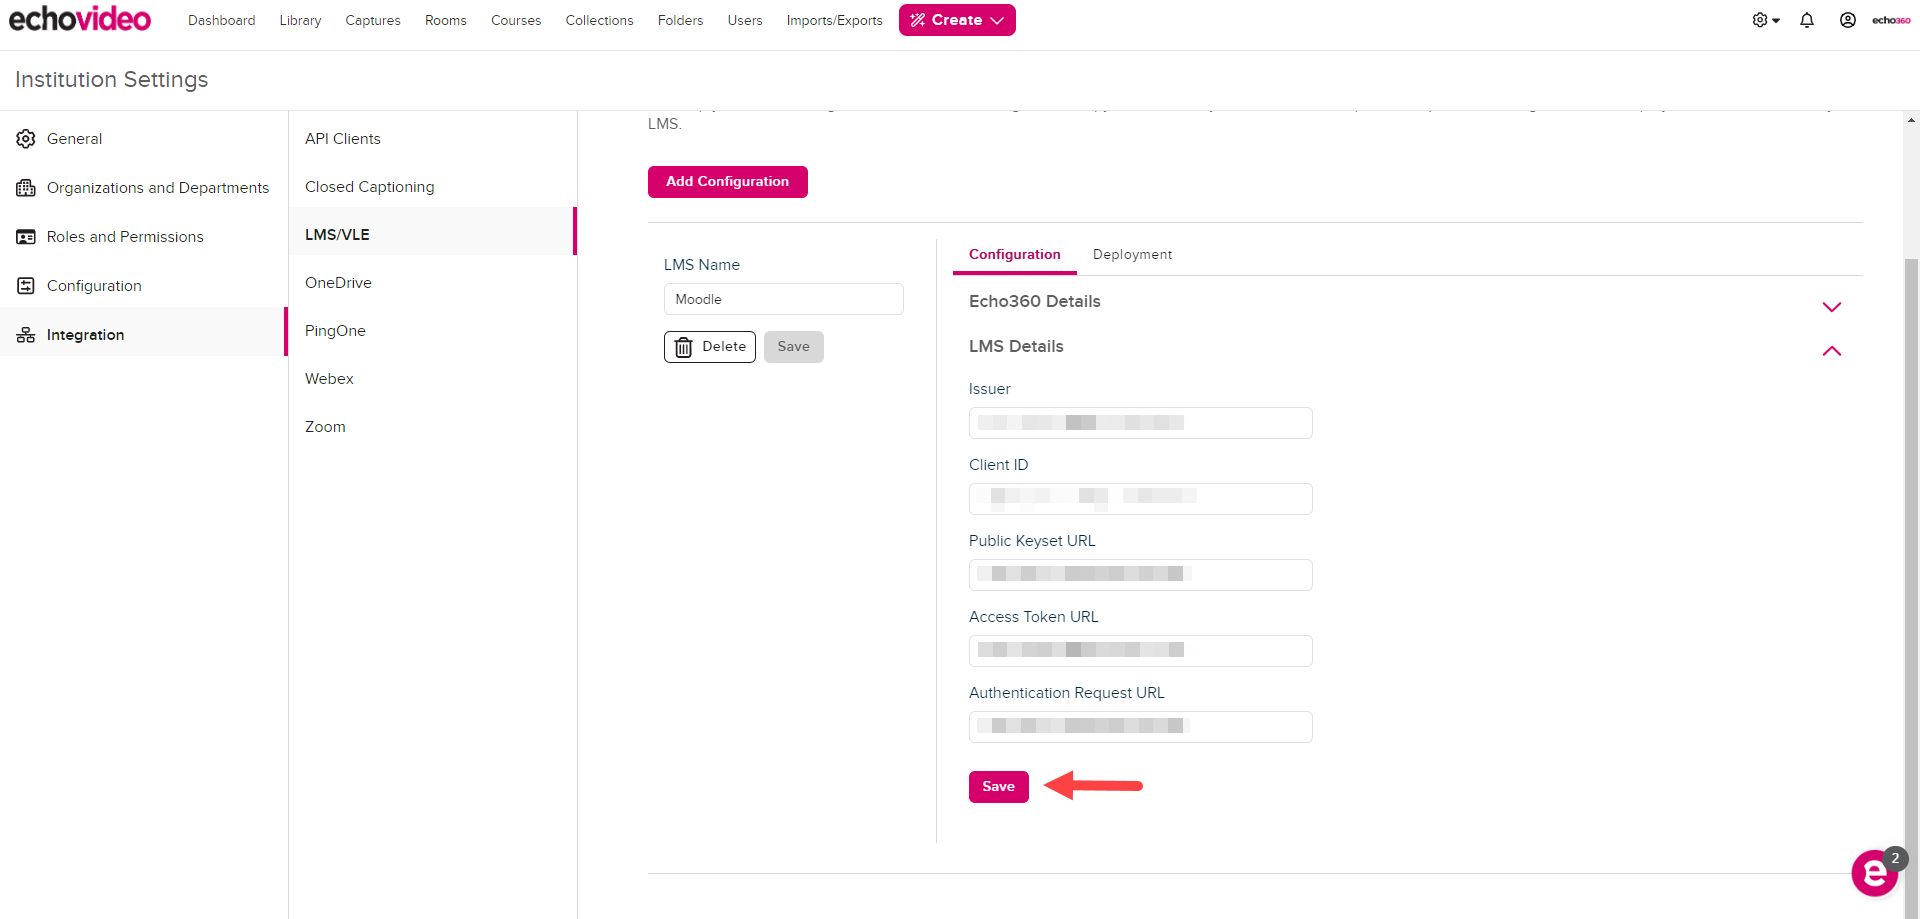Screen dimensions: 1920x919
Task: Click the EchoVideo logo
Action: click(80, 19)
